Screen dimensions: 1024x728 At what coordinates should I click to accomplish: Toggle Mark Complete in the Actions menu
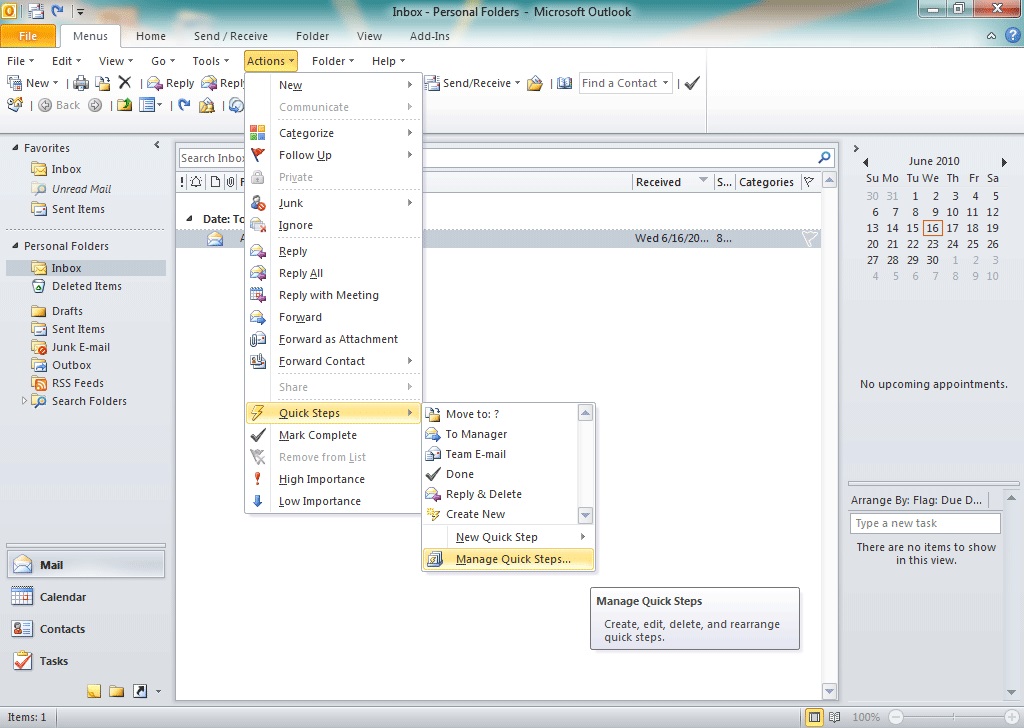[318, 435]
